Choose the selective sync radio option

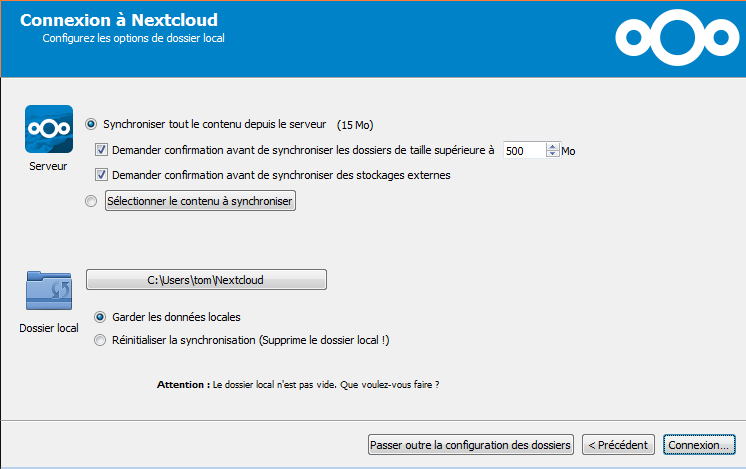(92, 201)
